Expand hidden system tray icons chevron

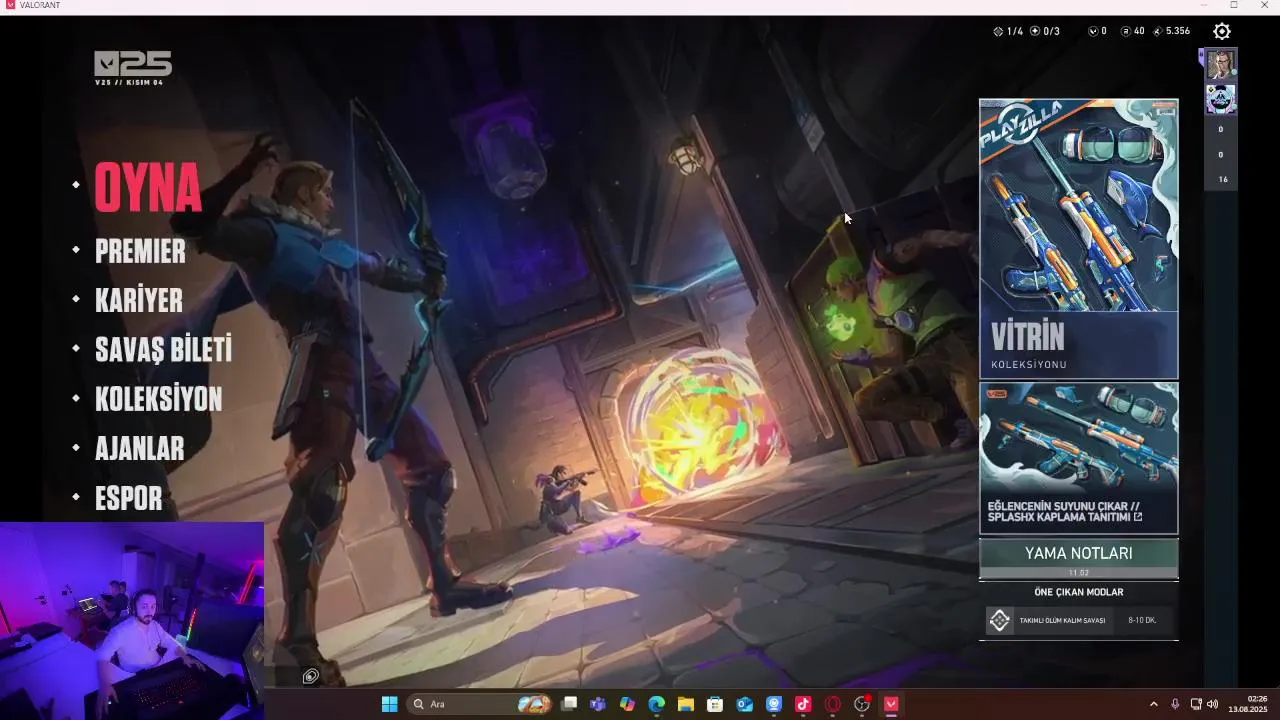coord(1153,704)
